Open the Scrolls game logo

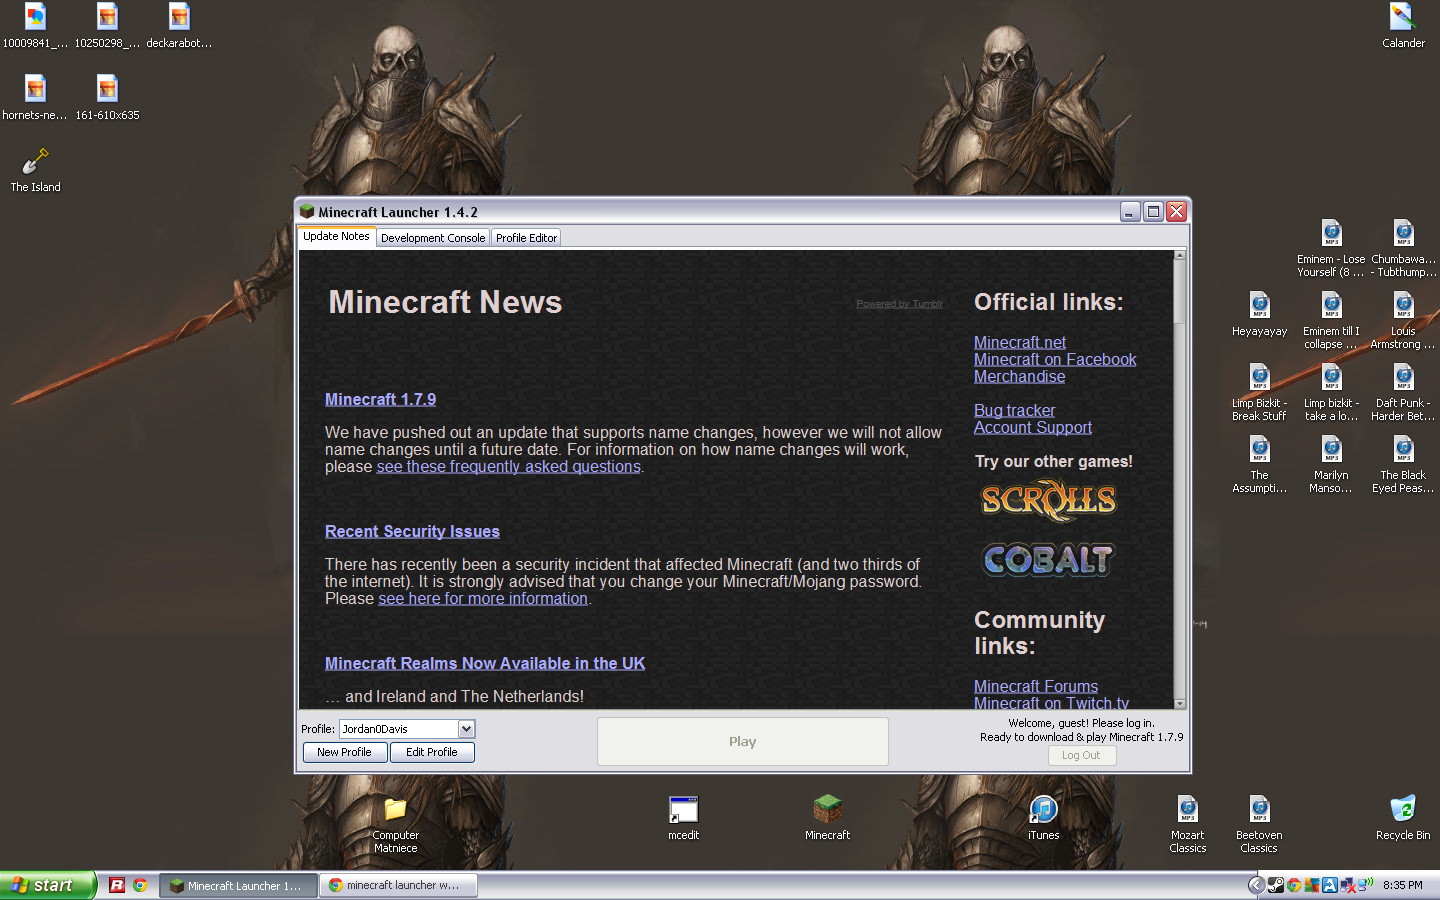coord(1048,500)
